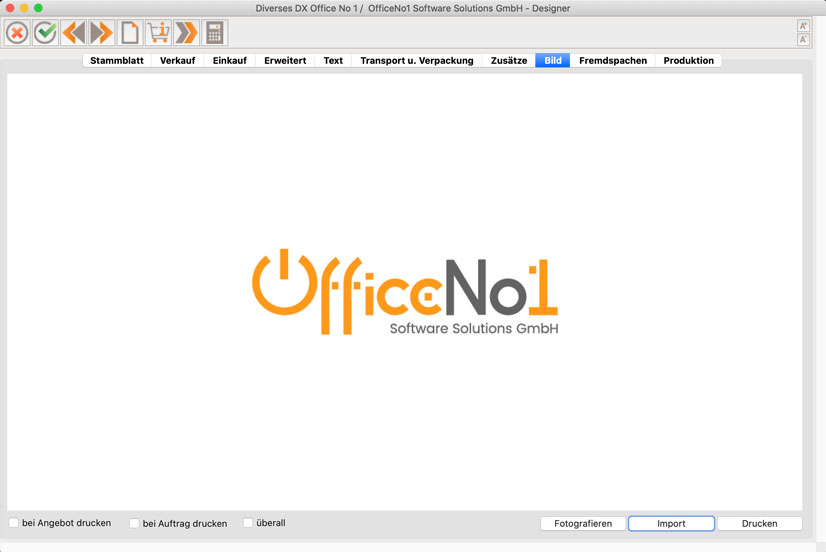Switch to the Produktion tab

coord(689,61)
